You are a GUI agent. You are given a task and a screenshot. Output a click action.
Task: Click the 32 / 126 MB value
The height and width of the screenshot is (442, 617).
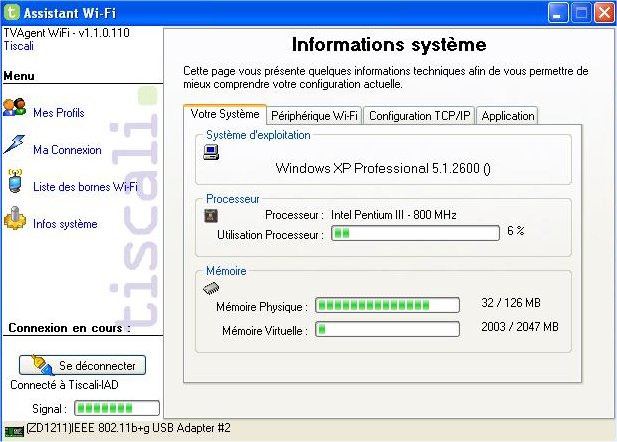coord(511,303)
